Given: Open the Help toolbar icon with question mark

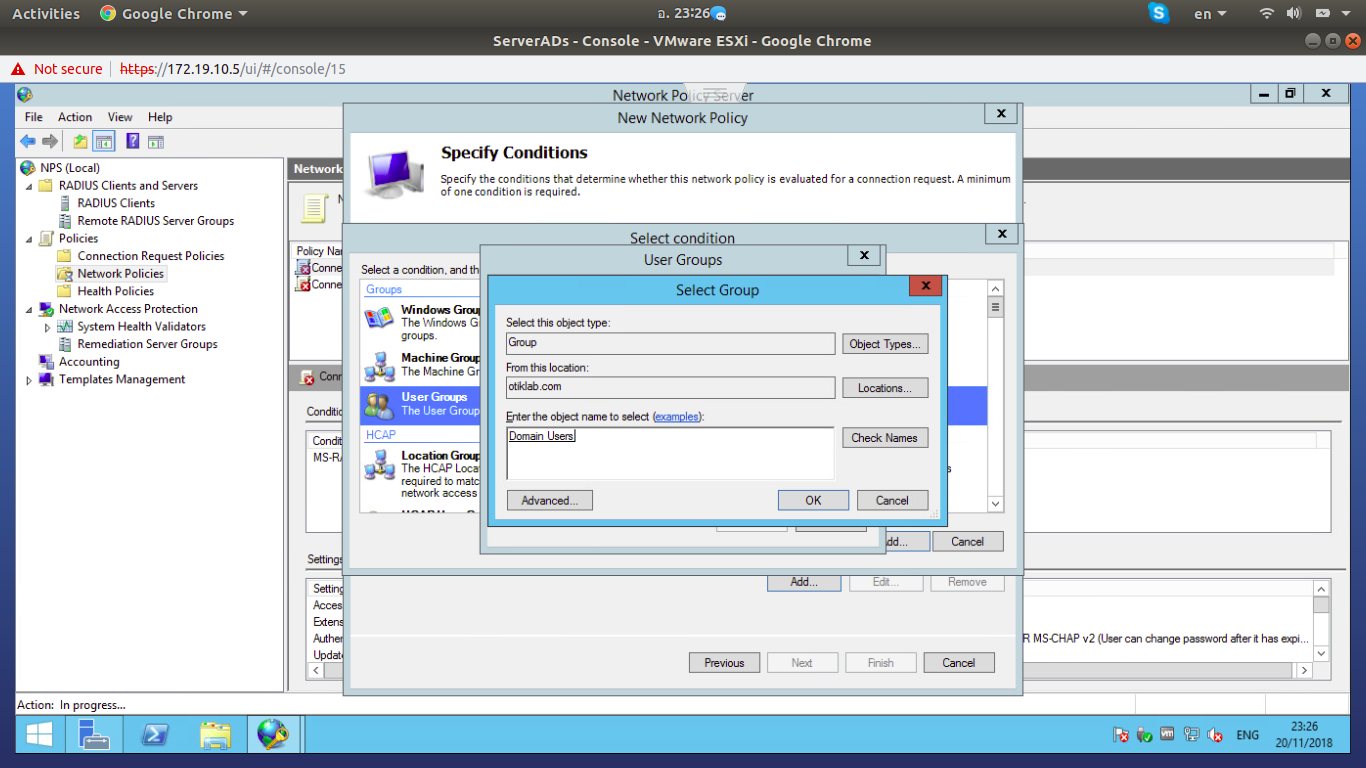Looking at the screenshot, I should point(132,141).
